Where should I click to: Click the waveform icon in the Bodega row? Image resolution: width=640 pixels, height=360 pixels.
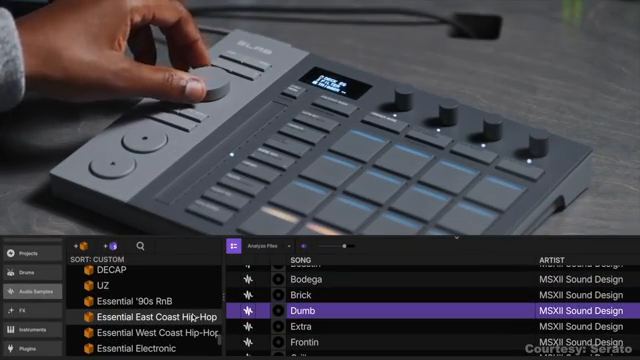click(x=248, y=280)
